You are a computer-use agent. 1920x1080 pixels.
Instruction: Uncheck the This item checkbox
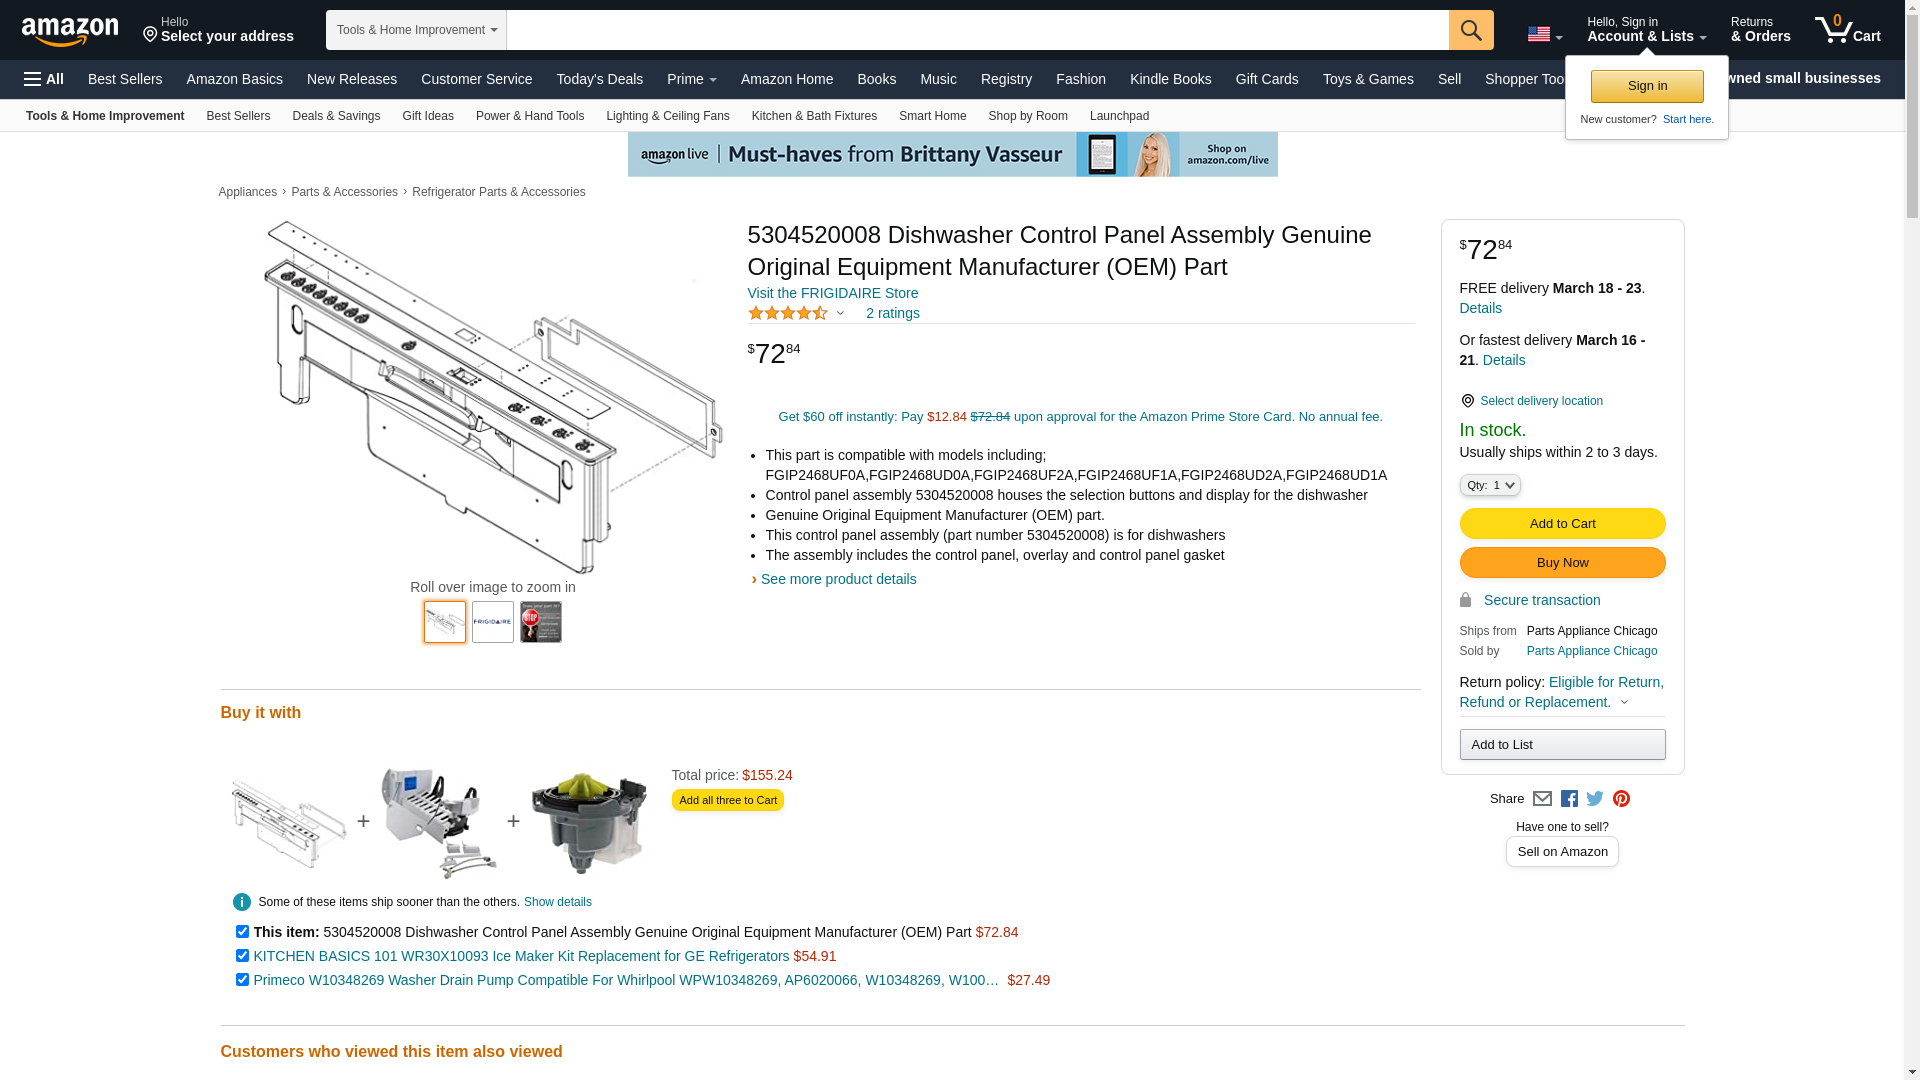coord(242,932)
